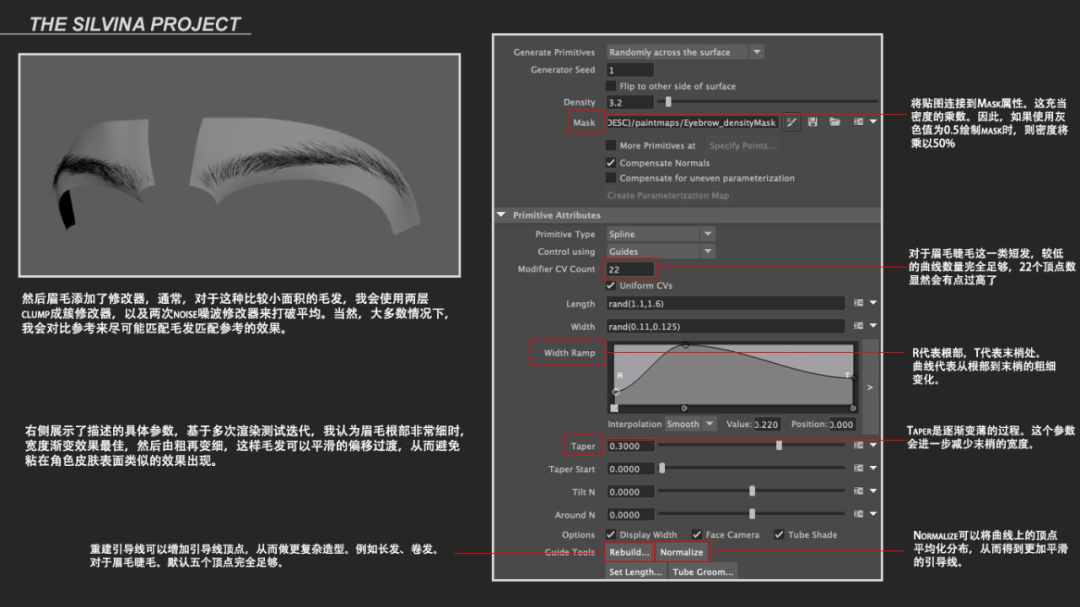Click the ramp Value field
Screen dimensions: 1080x607
click(x=767, y=424)
